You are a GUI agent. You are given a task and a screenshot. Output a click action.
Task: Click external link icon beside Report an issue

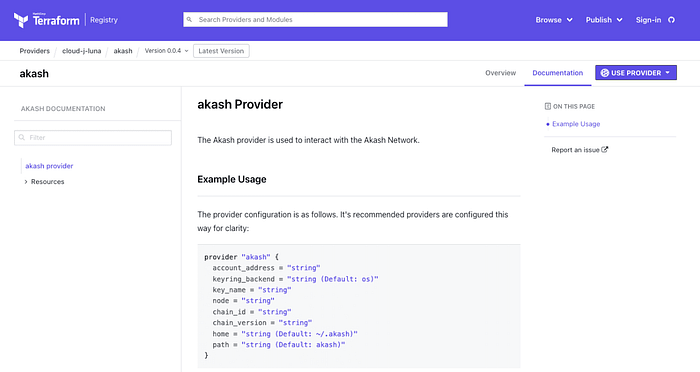[x=604, y=150]
